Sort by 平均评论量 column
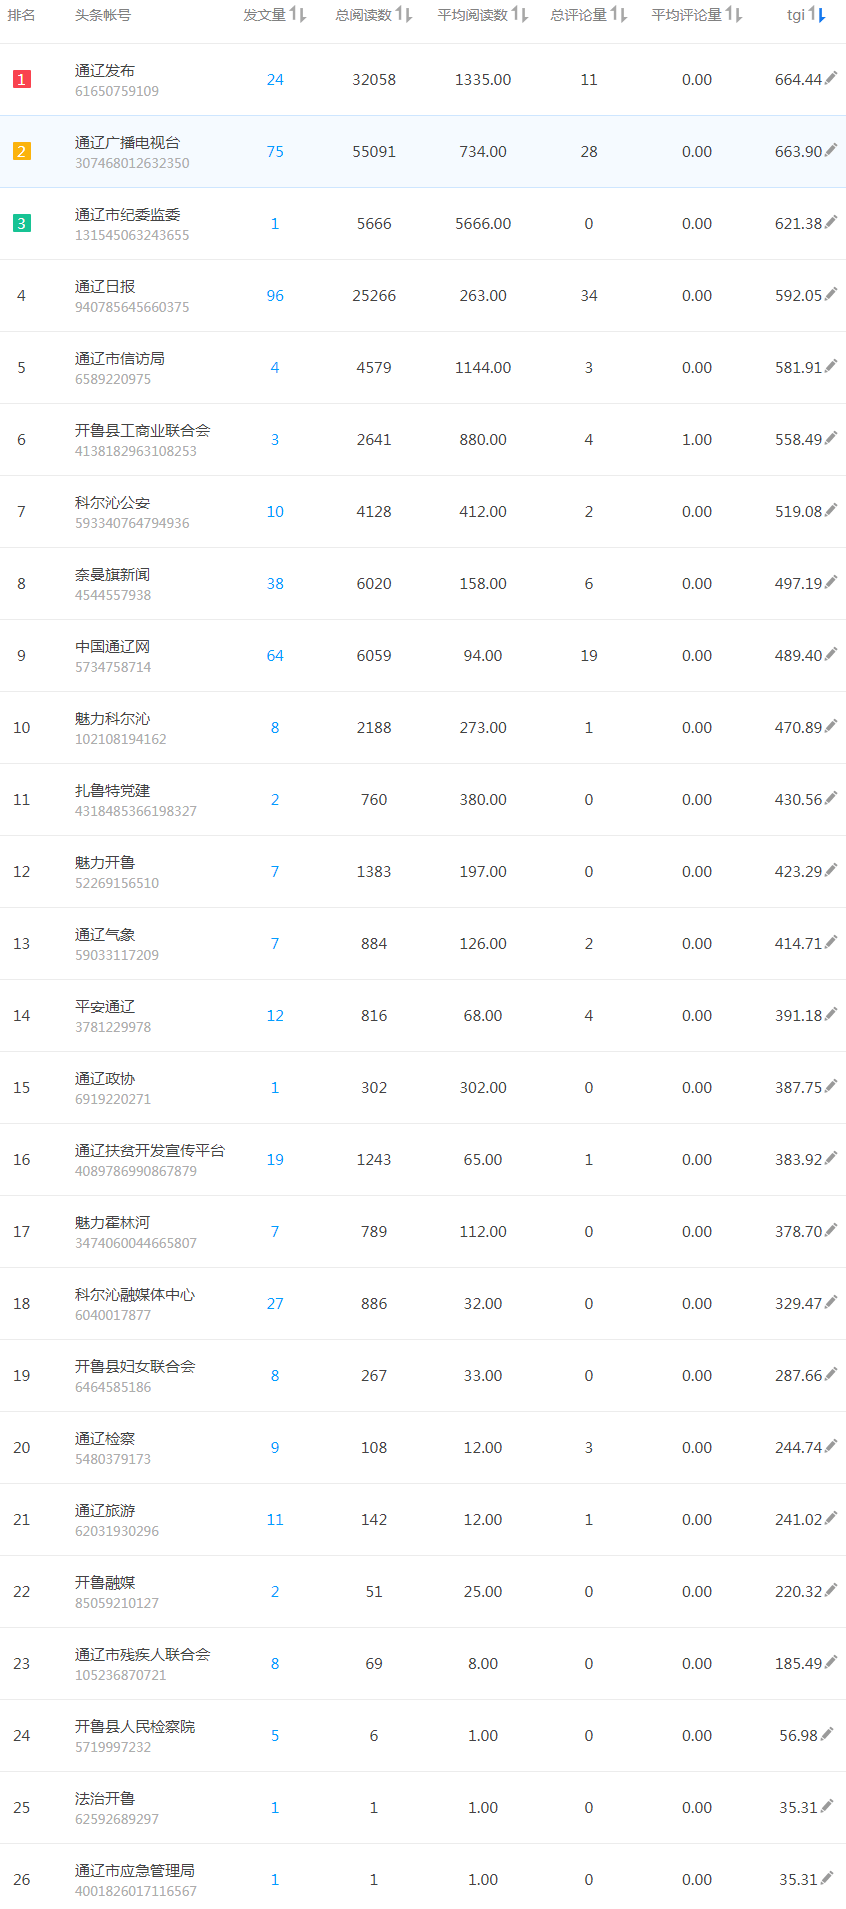Viewport: 846px width, 1909px height. (x=733, y=15)
